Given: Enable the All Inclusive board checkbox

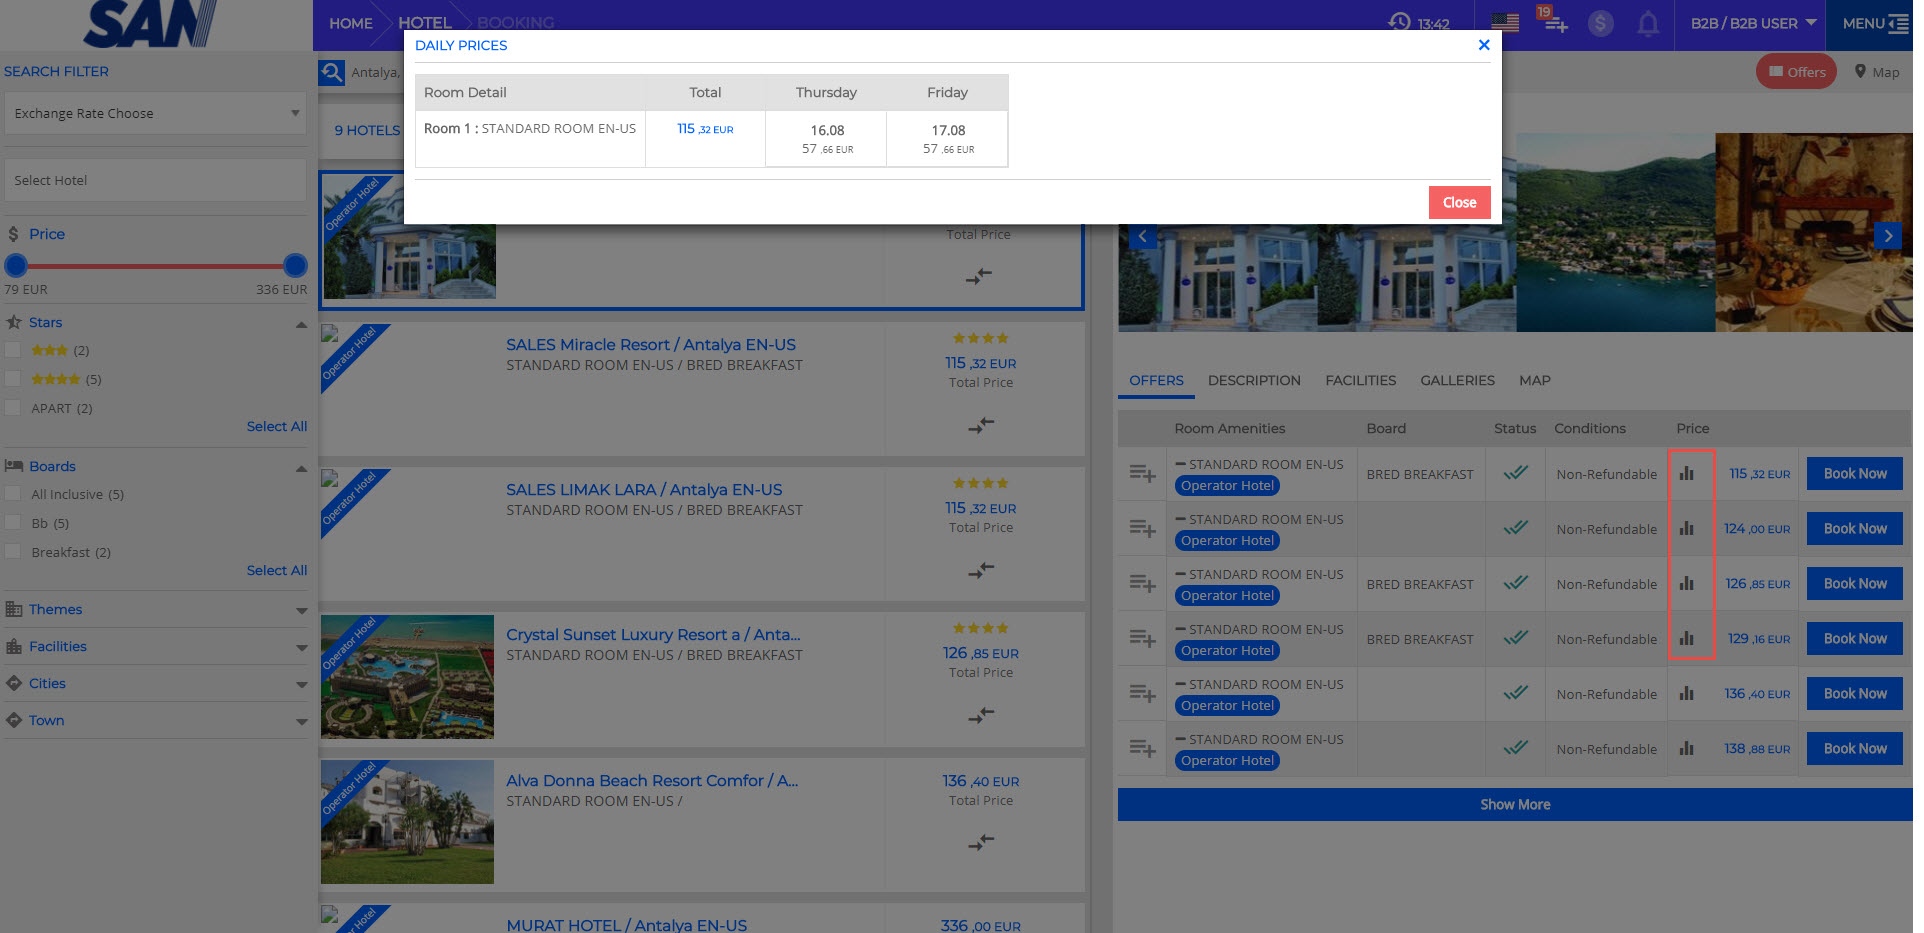Looking at the screenshot, I should point(13,494).
